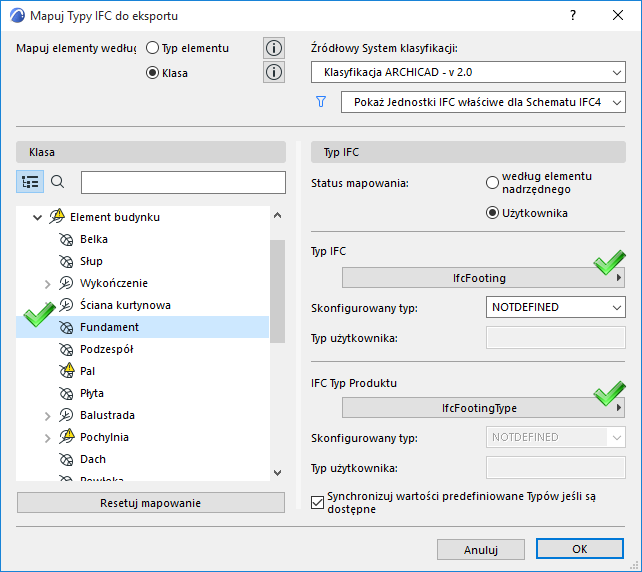642x572 pixels.
Task: Click the tree scrollbar up arrow
Action: [x=278, y=215]
